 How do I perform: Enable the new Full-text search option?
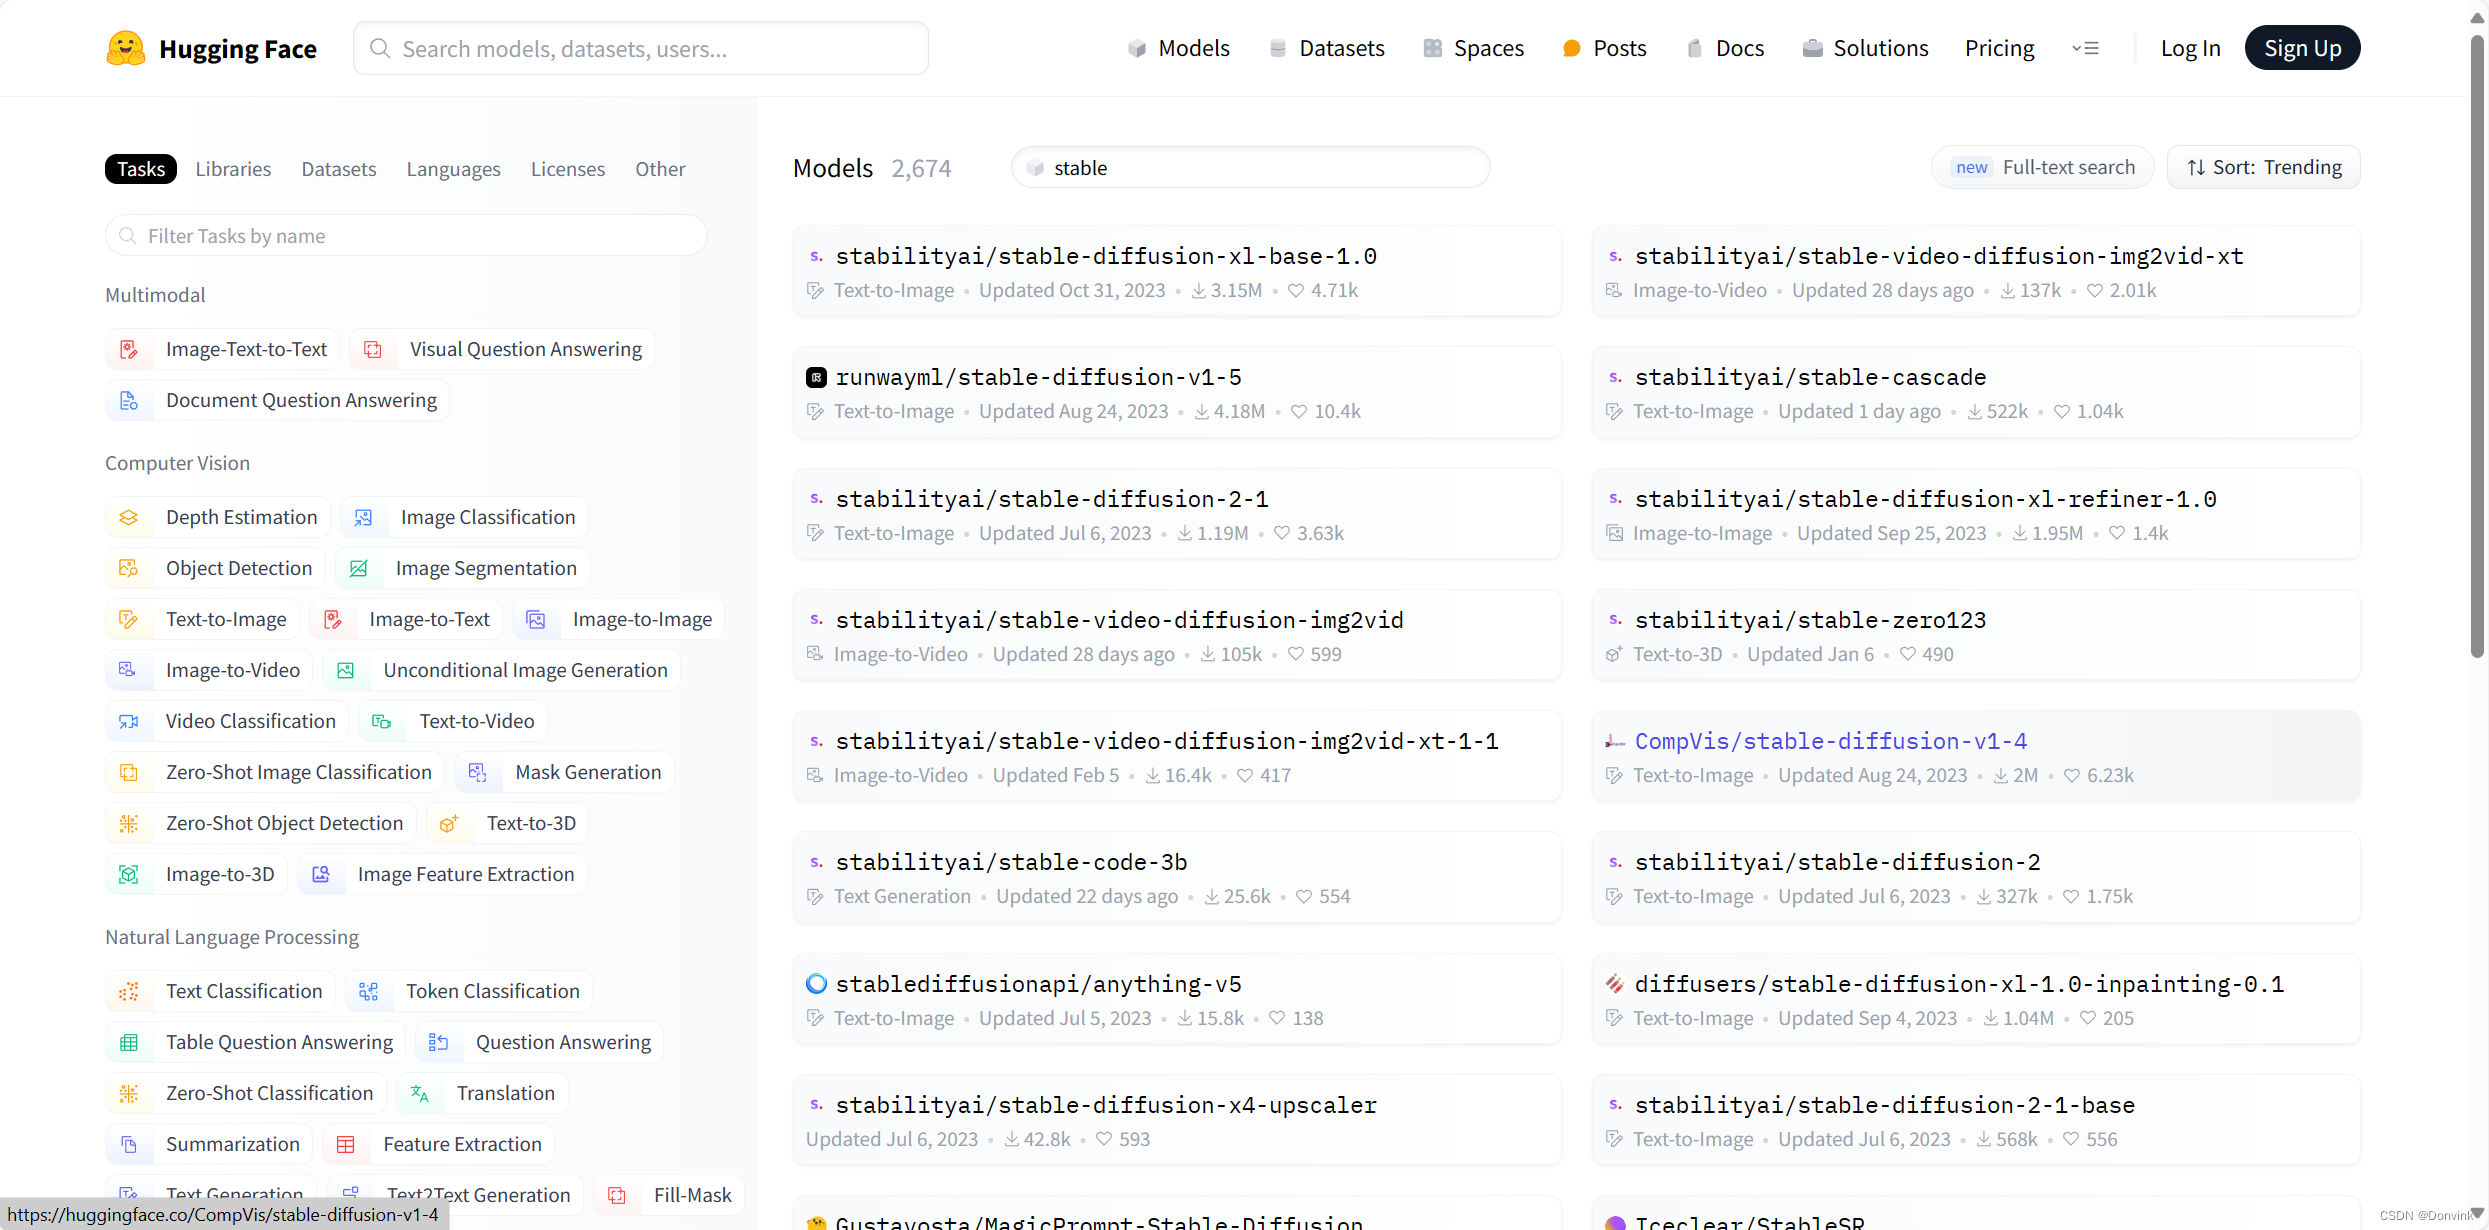coord(2042,167)
